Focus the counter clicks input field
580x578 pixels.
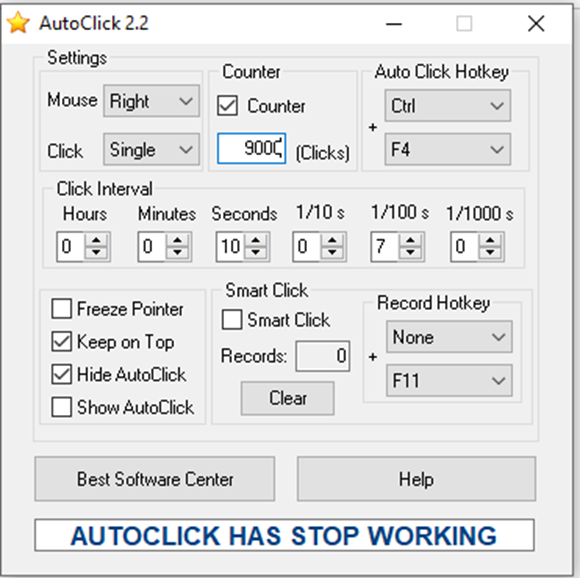(252, 149)
